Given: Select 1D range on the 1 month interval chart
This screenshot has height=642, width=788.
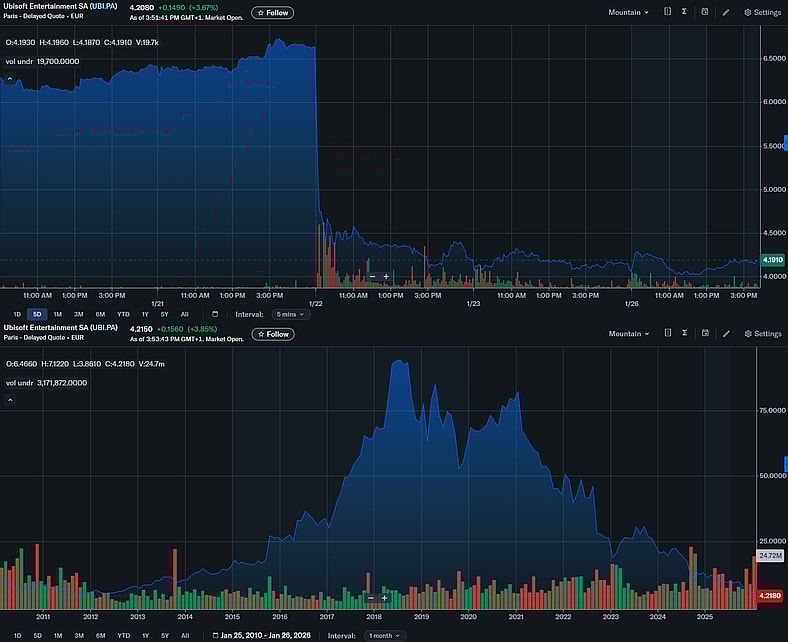Looking at the screenshot, I should [18, 635].
